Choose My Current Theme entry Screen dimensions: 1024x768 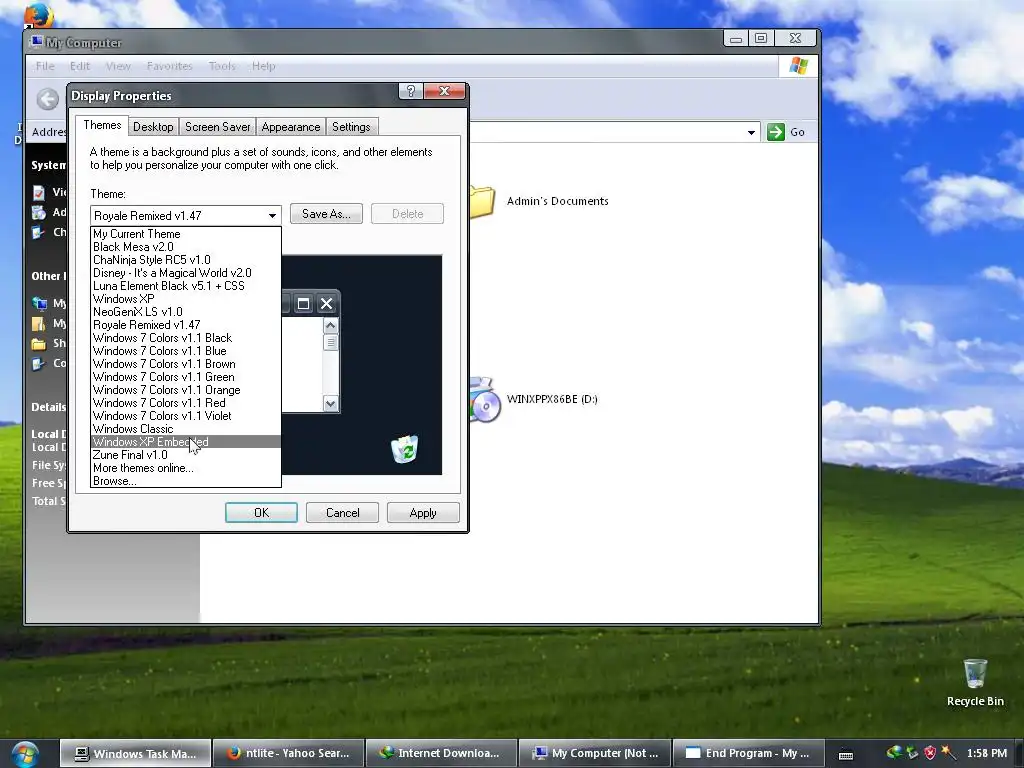[x=186, y=234]
